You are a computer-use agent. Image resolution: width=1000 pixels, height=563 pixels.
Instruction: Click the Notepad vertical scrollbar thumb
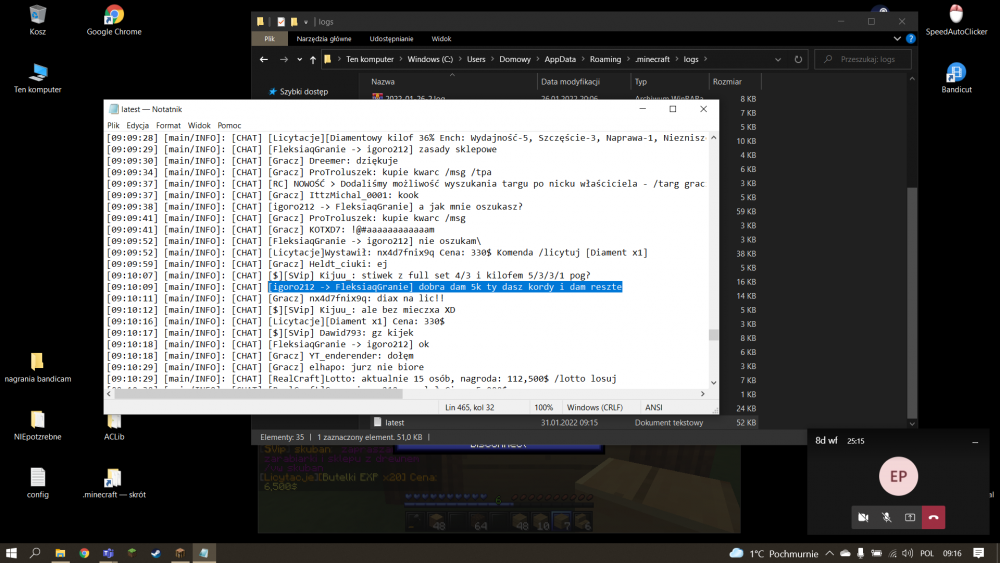[x=713, y=336]
